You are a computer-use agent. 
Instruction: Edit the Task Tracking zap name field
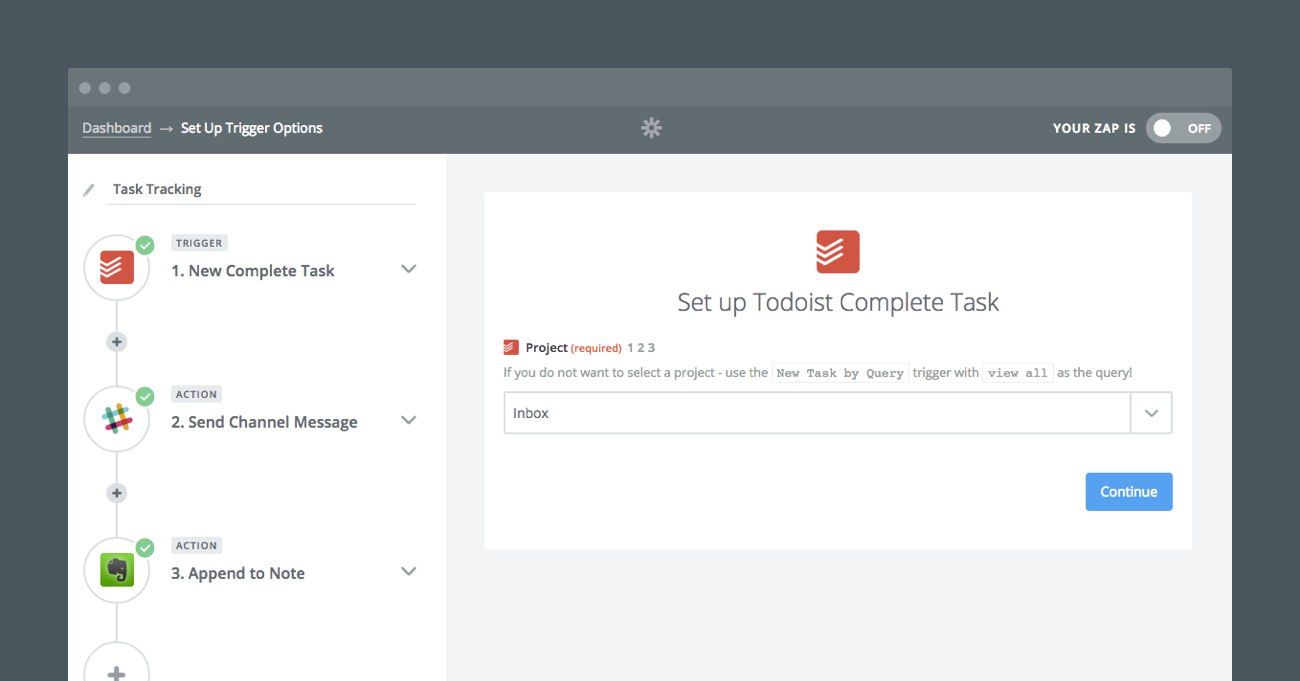pos(260,189)
